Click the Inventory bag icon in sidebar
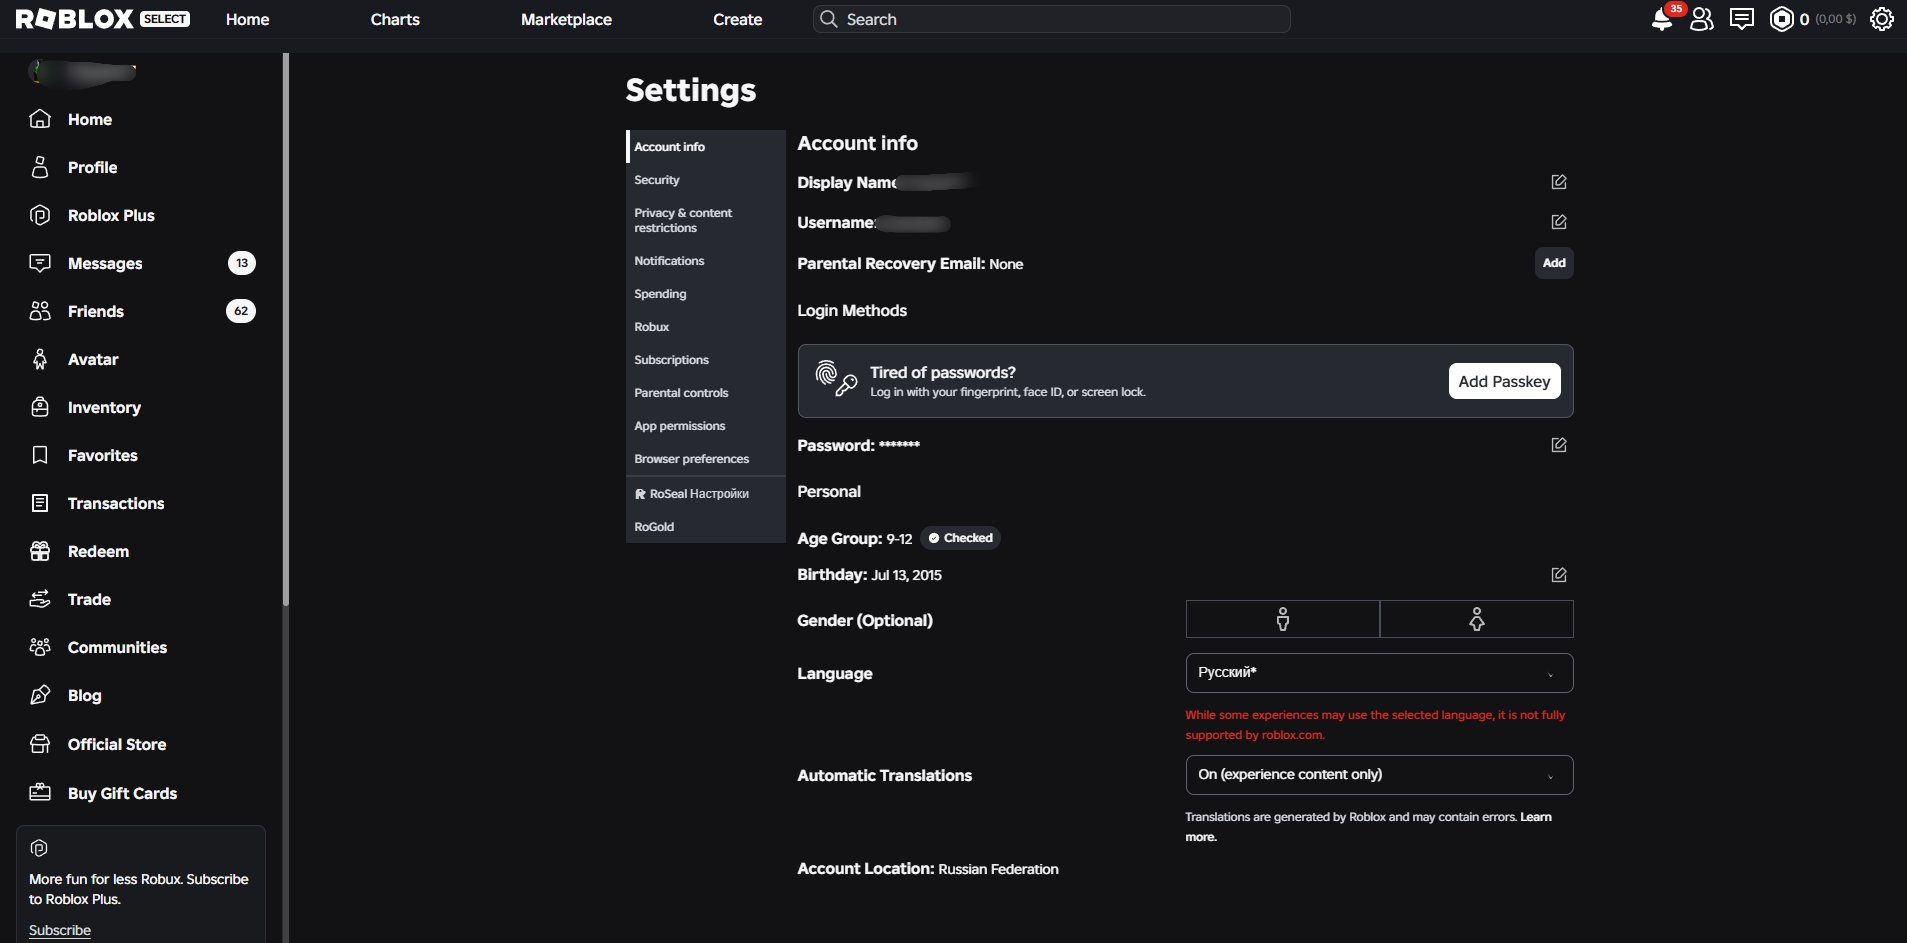Screen dimensions: 1907x943 40,407
